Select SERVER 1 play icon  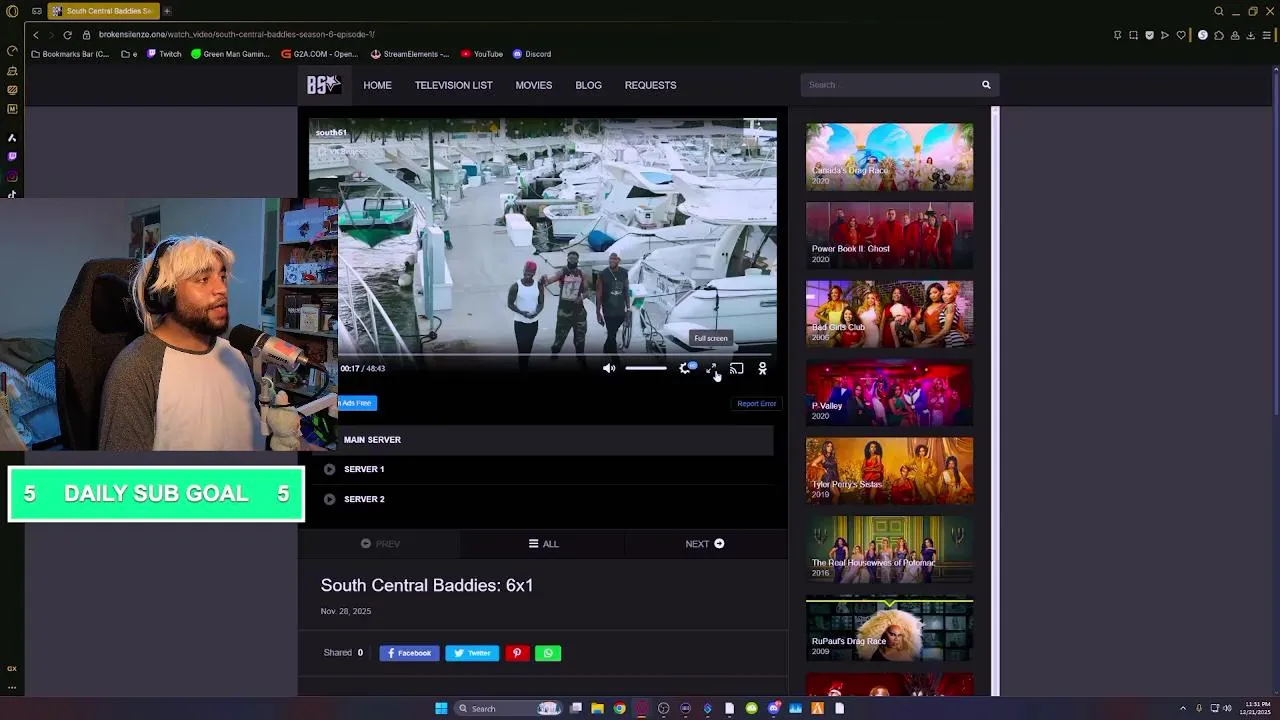tap(329, 469)
